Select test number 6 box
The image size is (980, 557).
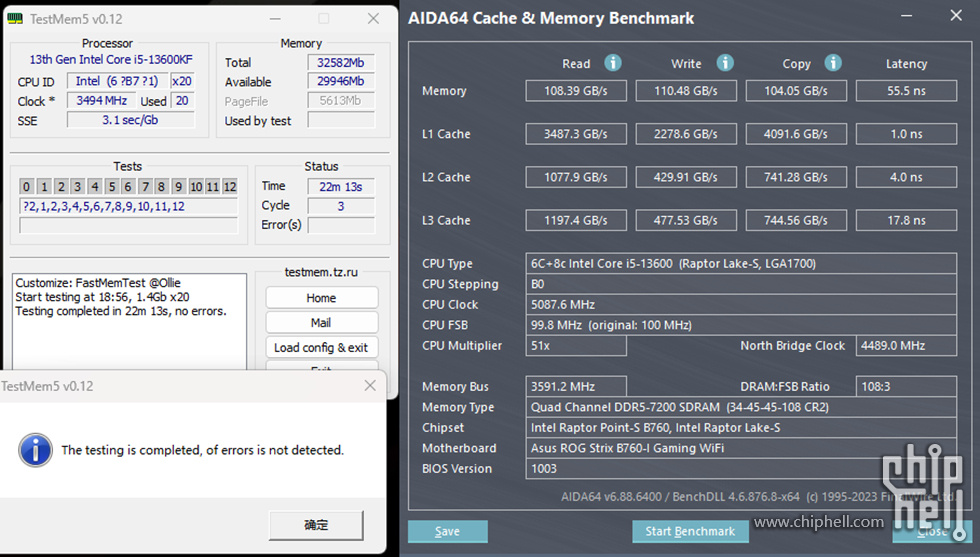[128, 186]
